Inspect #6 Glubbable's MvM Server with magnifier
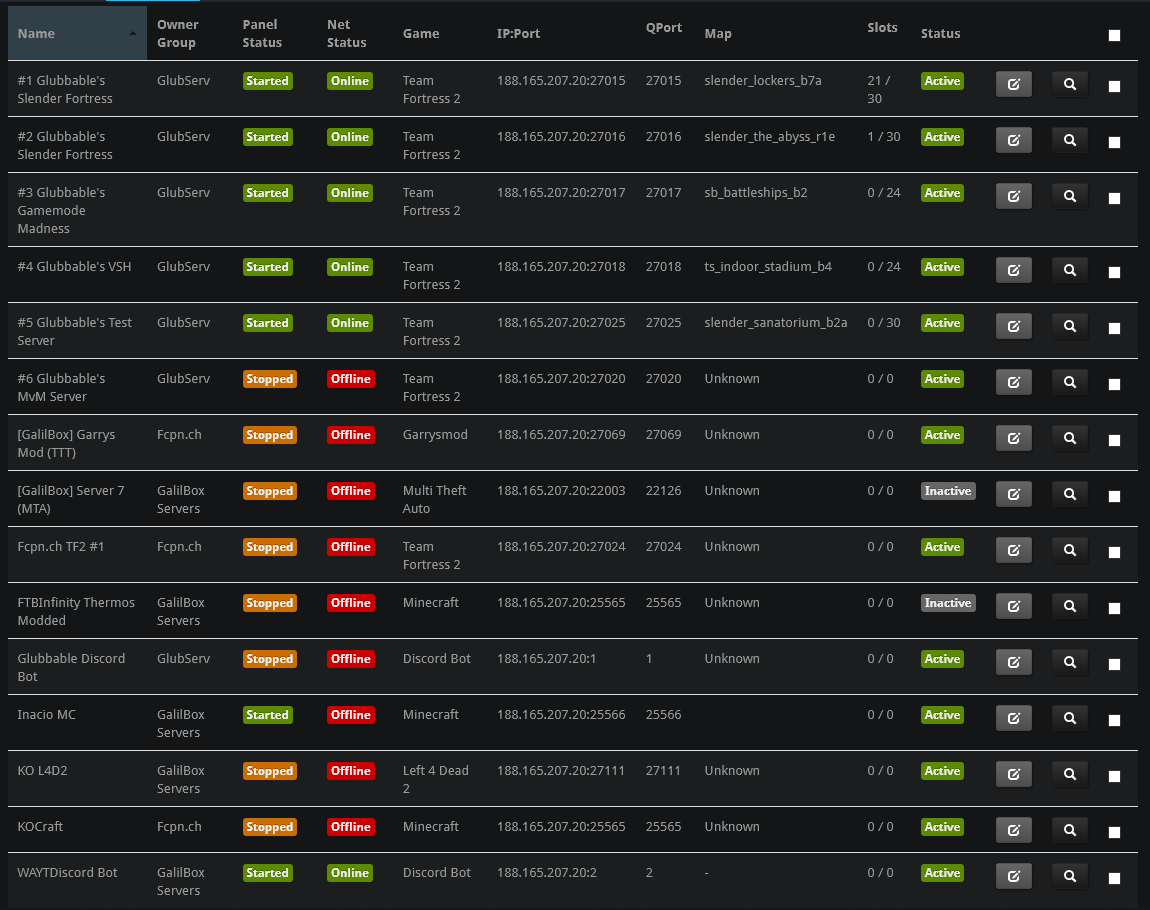Screen dimensions: 1150x910 tap(1070, 382)
